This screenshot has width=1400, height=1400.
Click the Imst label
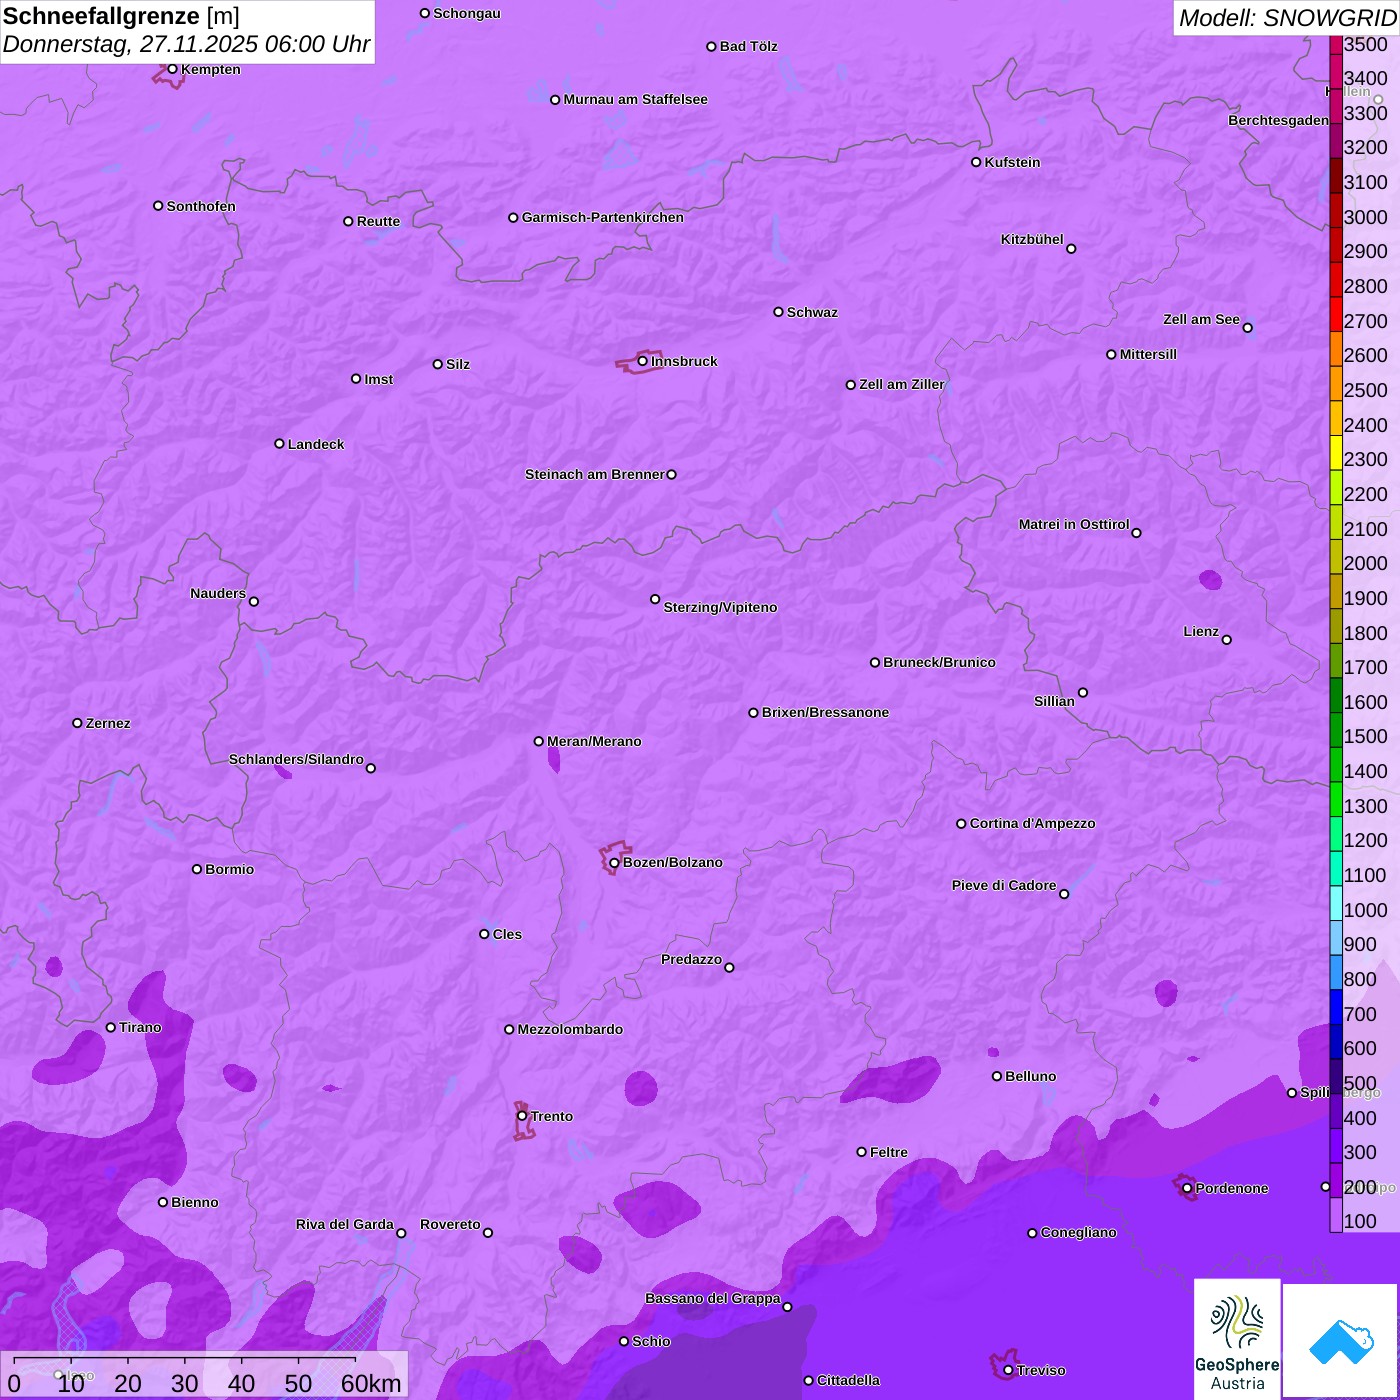click(378, 379)
